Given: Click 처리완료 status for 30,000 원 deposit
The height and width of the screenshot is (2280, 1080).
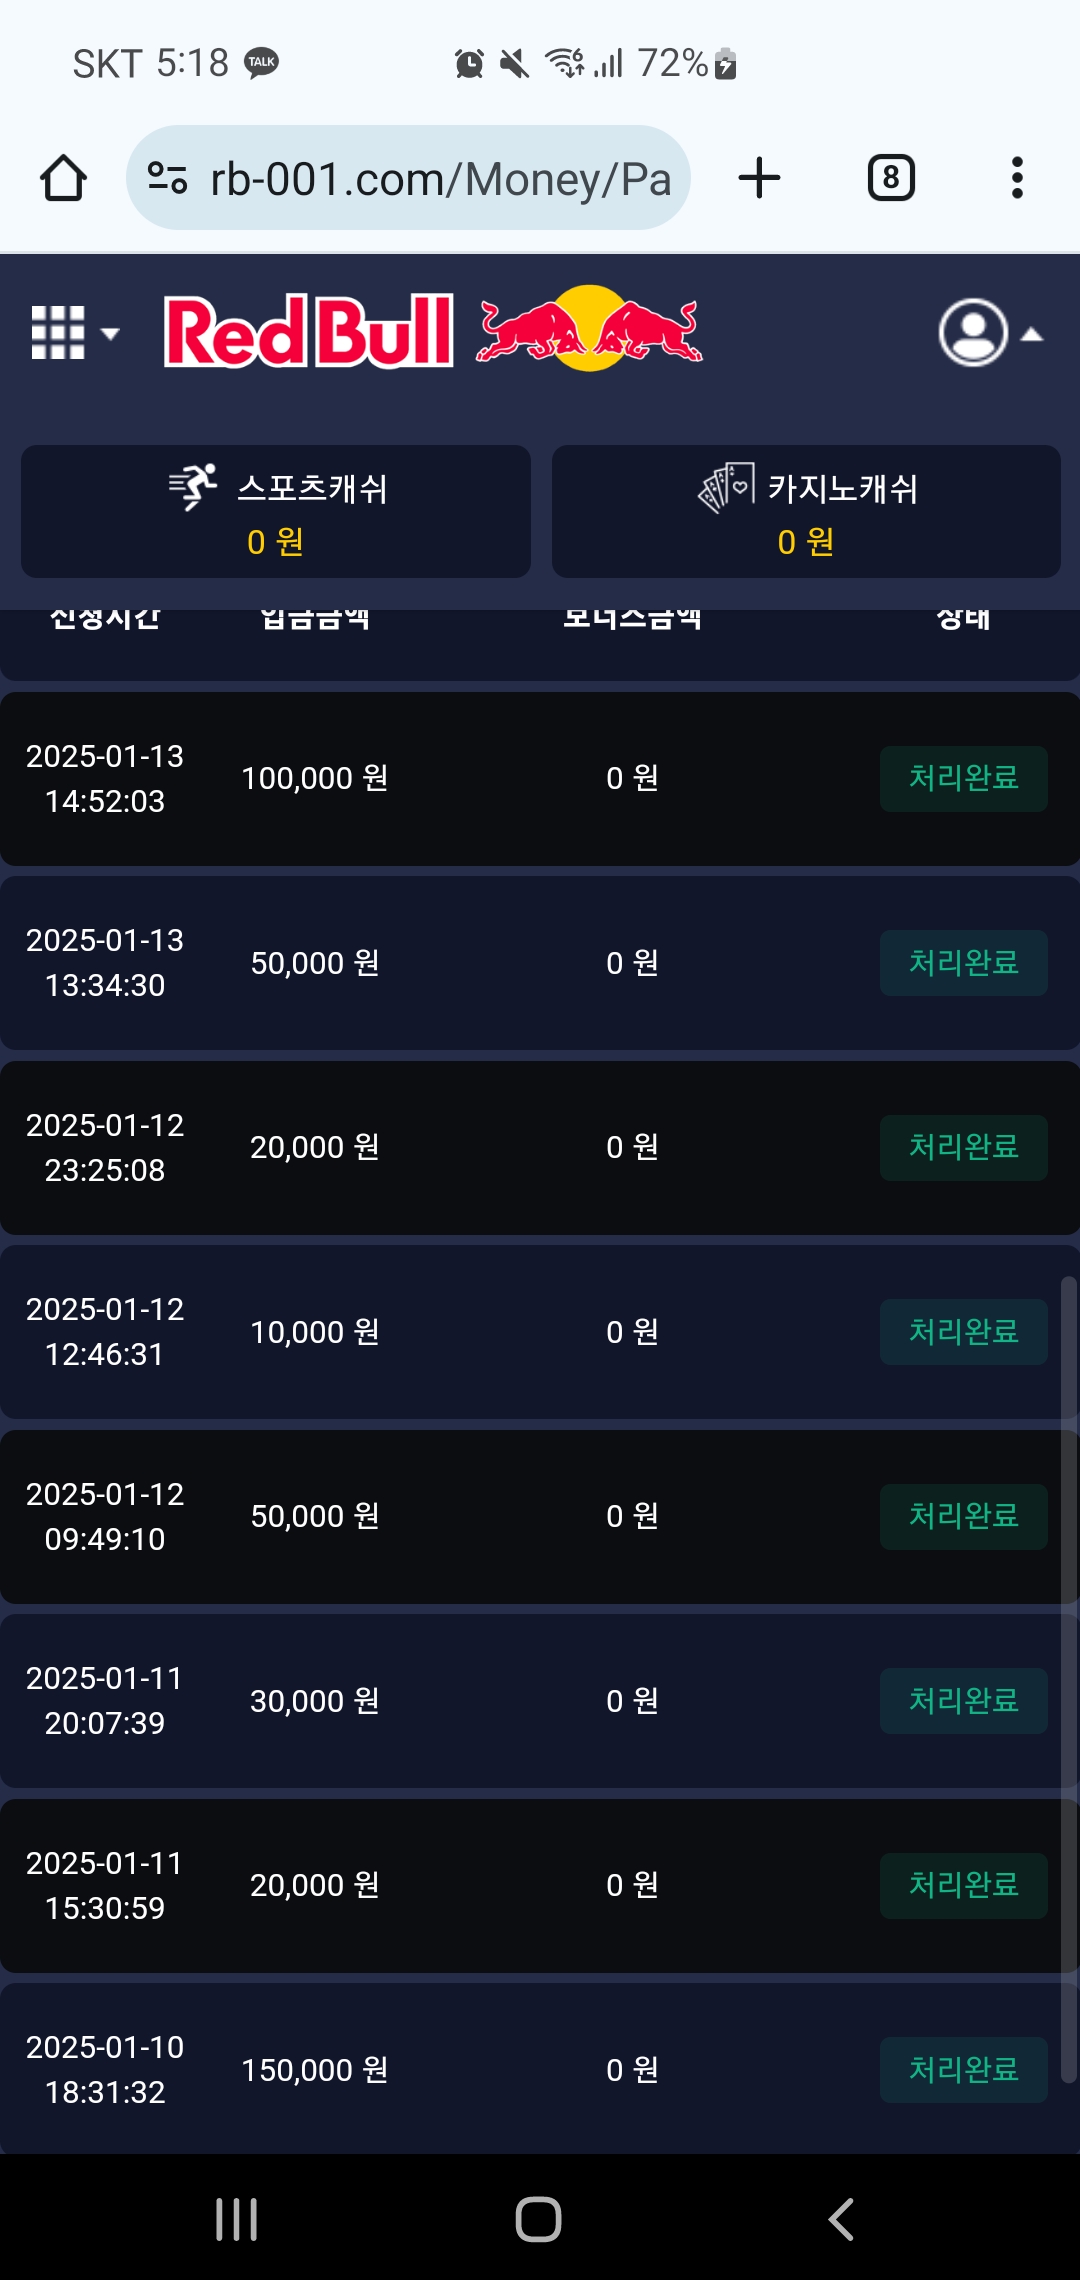Looking at the screenshot, I should tap(964, 1701).
